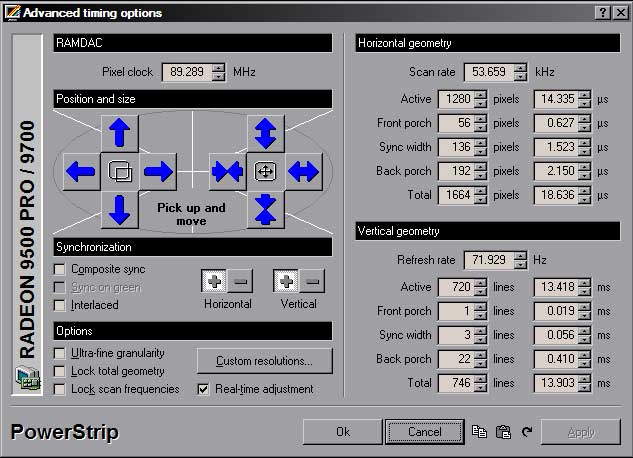The image size is (633, 458).
Task: Check Lock scan frequencies
Action: (x=59, y=389)
